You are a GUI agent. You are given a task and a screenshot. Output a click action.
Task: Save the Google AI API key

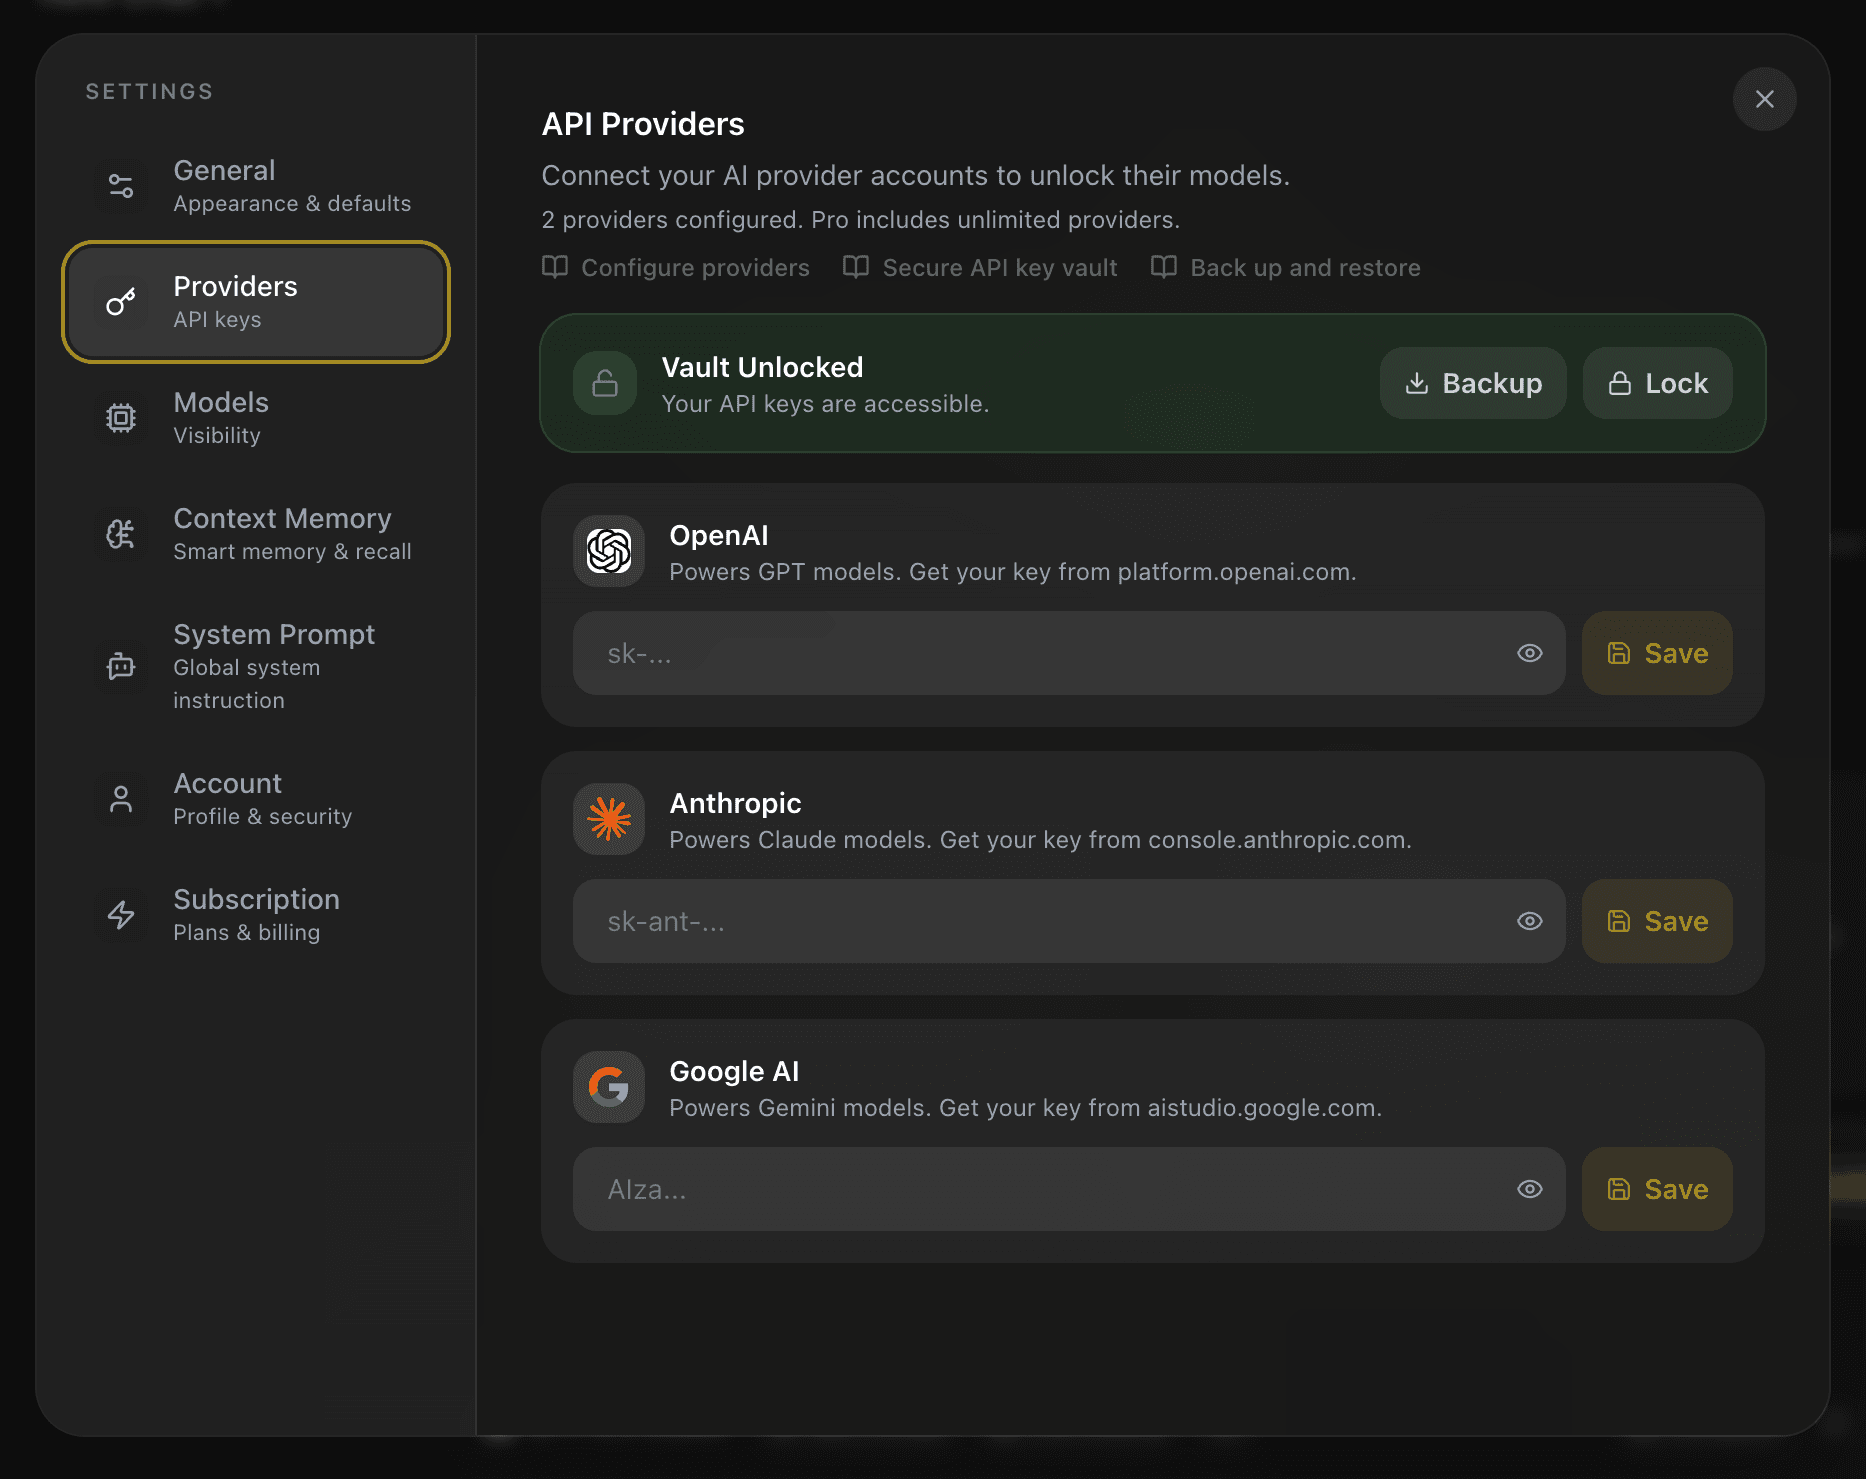(1657, 1189)
